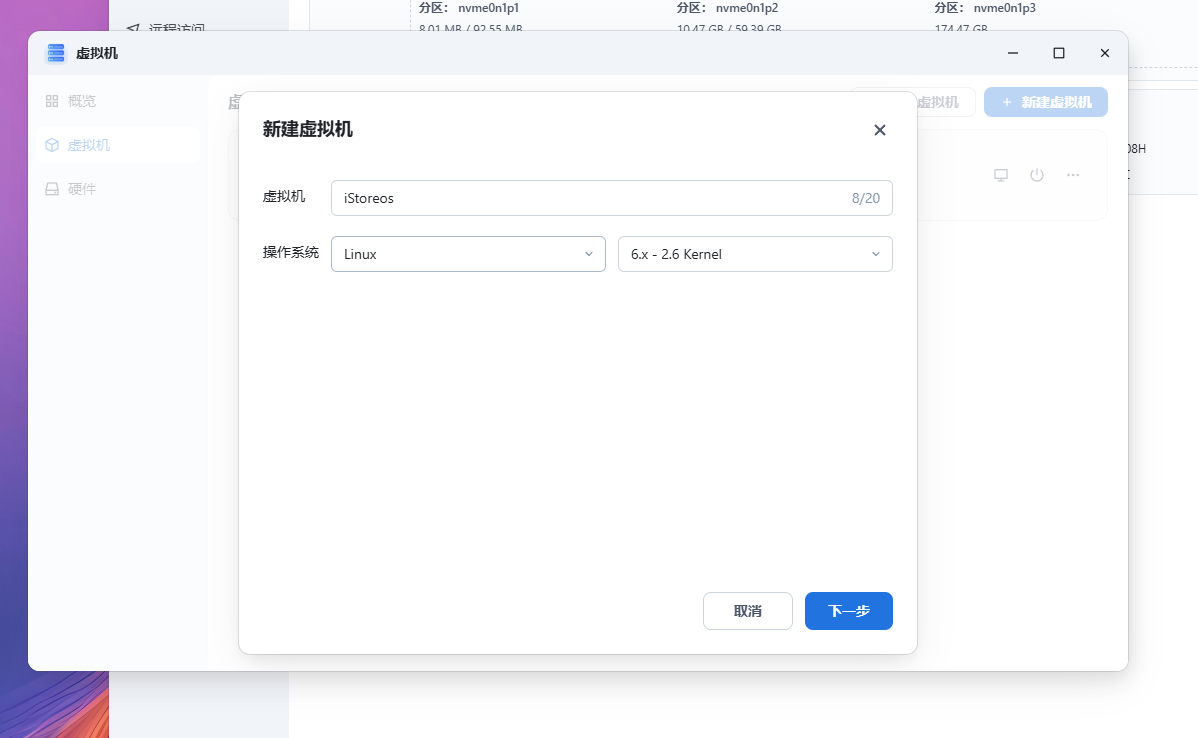Image resolution: width=1198 pixels, height=738 pixels.
Task: Click the plus 新建虚拟机 button in header
Action: point(1045,102)
